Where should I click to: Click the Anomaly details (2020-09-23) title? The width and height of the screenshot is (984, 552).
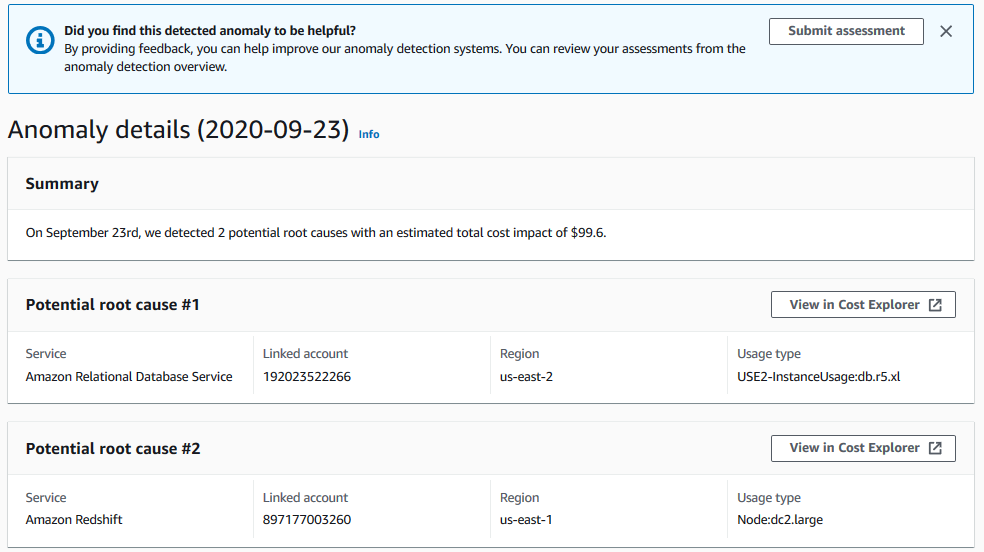(x=178, y=130)
